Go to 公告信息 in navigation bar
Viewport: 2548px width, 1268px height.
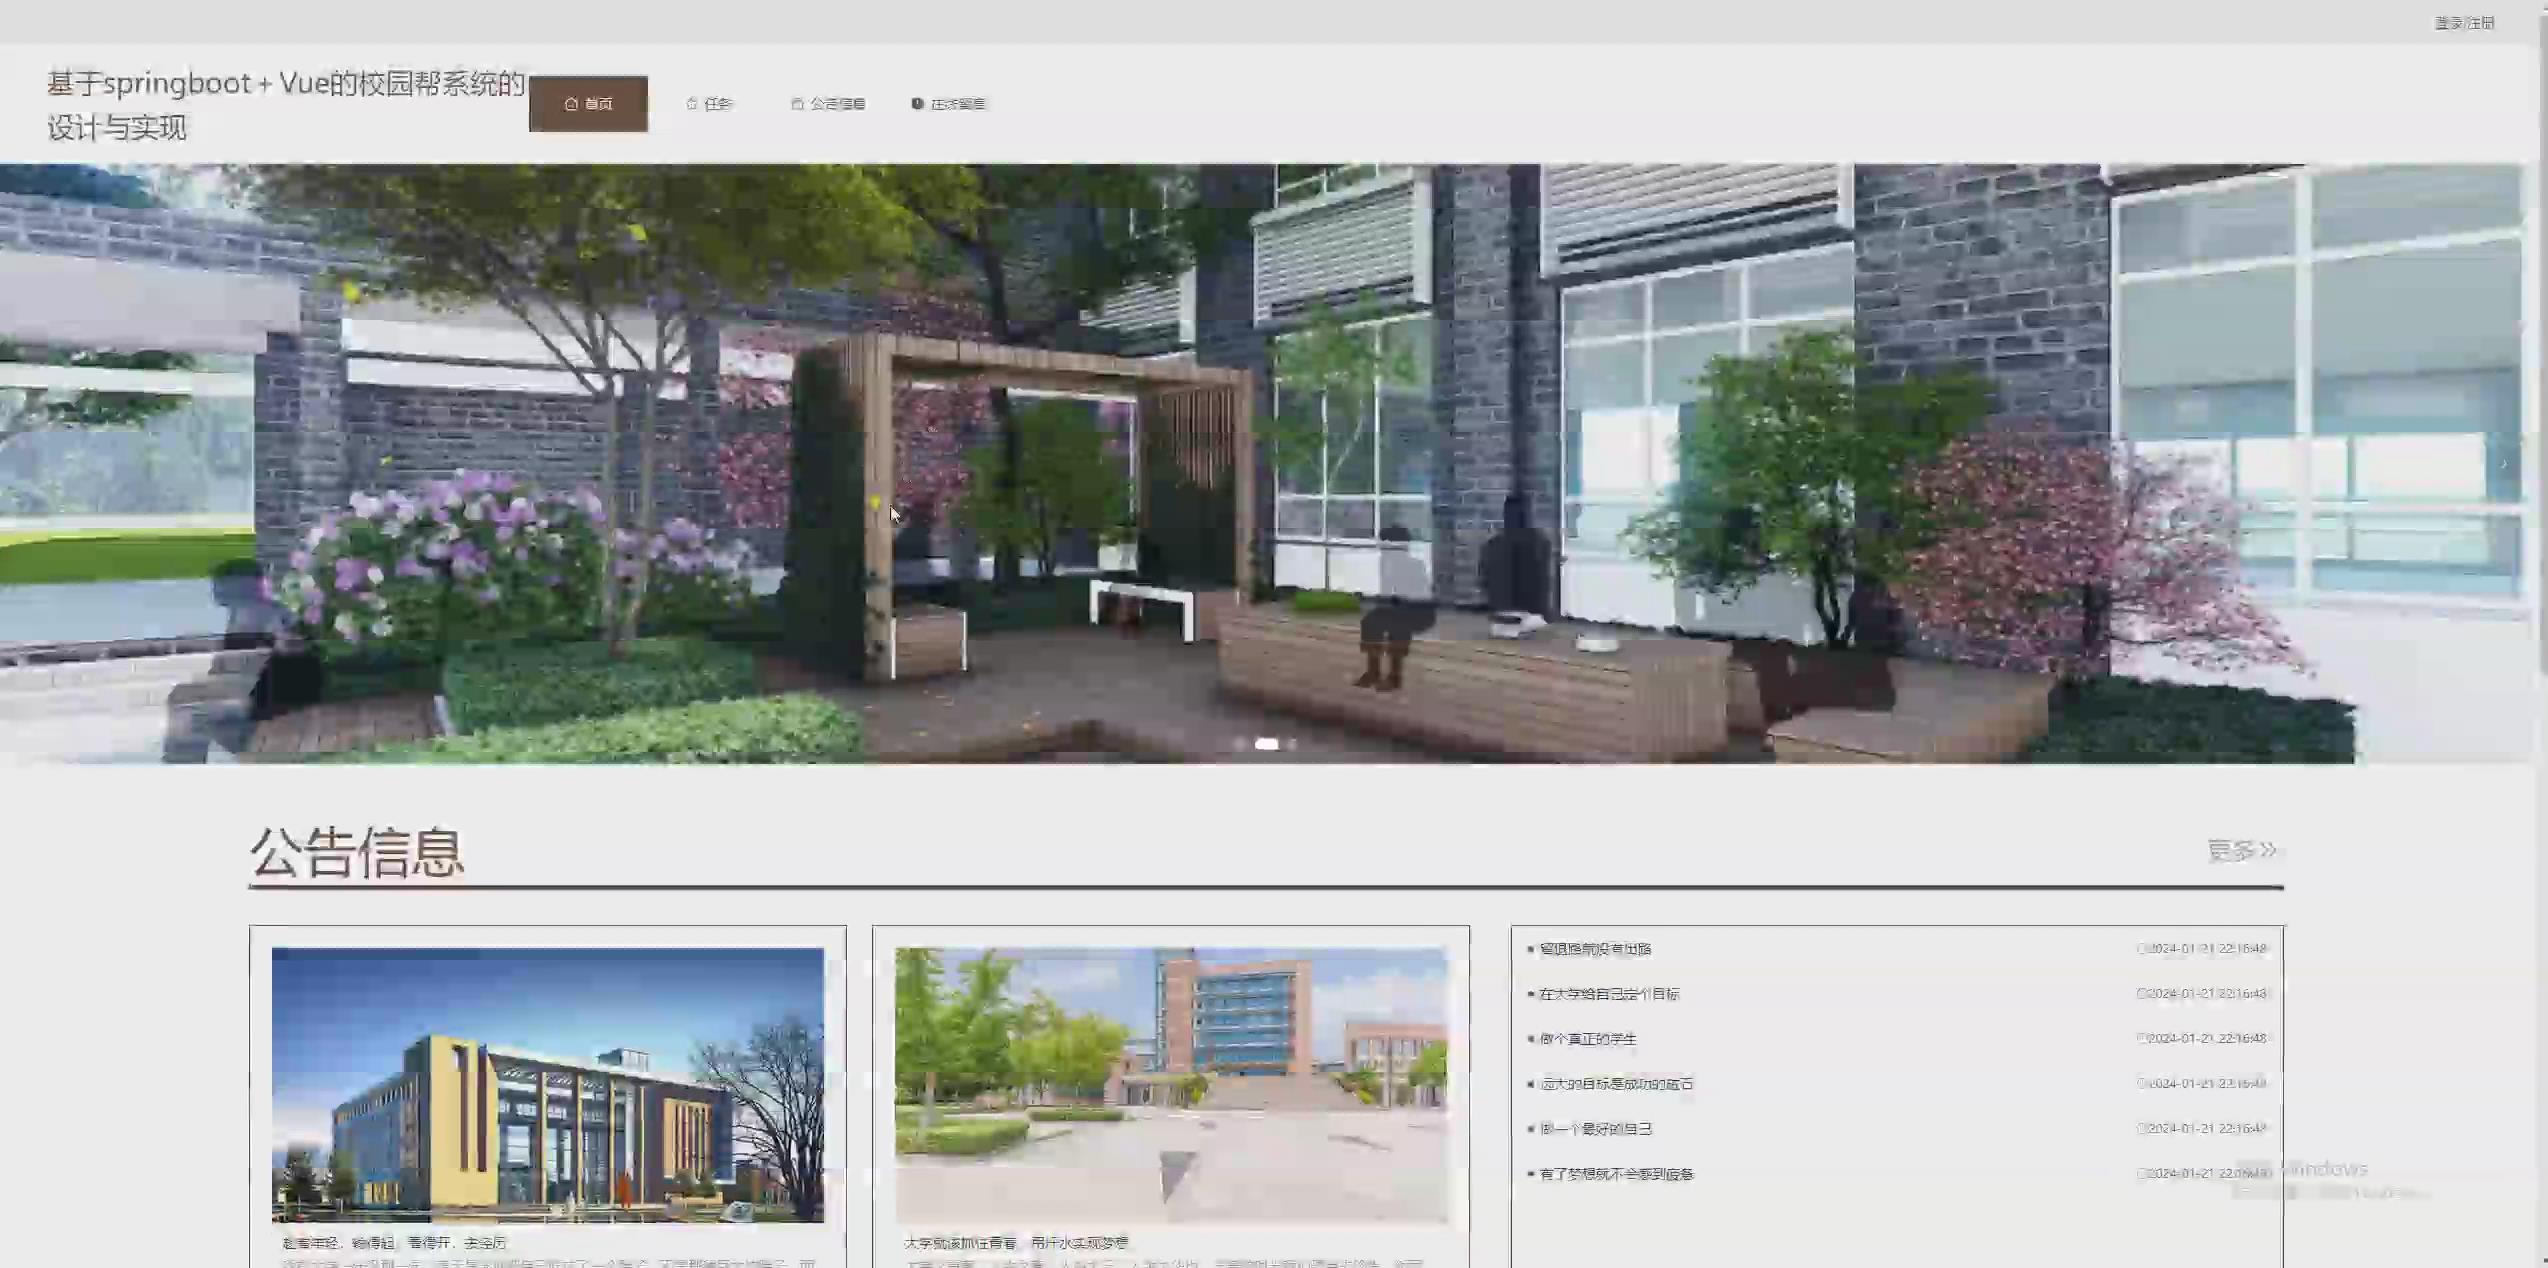click(x=837, y=103)
